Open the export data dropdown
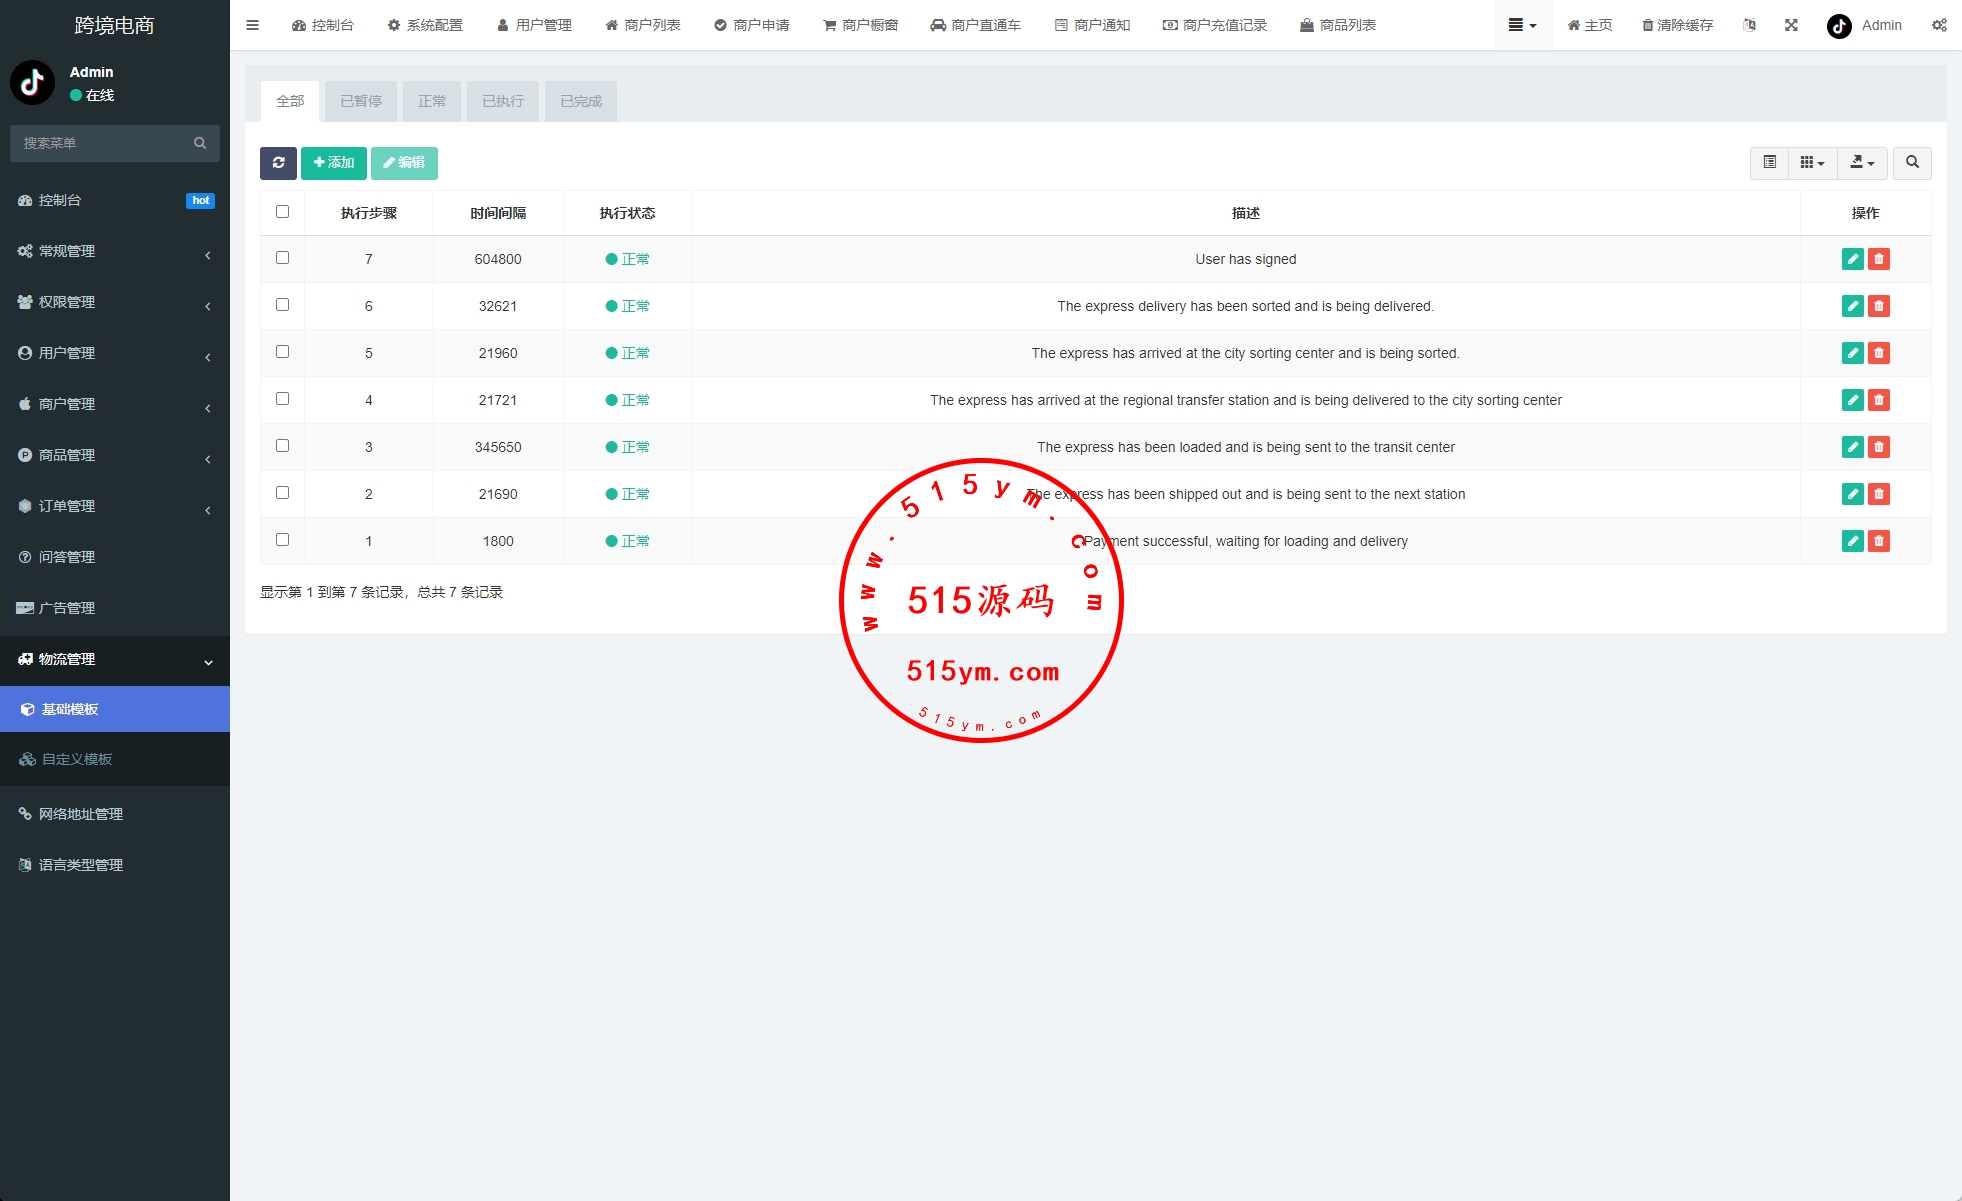The image size is (1962, 1201). coord(1862,163)
